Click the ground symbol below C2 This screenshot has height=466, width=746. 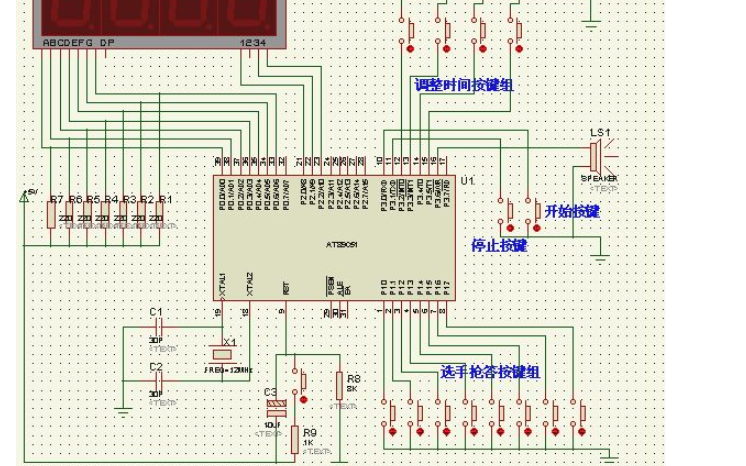[123, 412]
